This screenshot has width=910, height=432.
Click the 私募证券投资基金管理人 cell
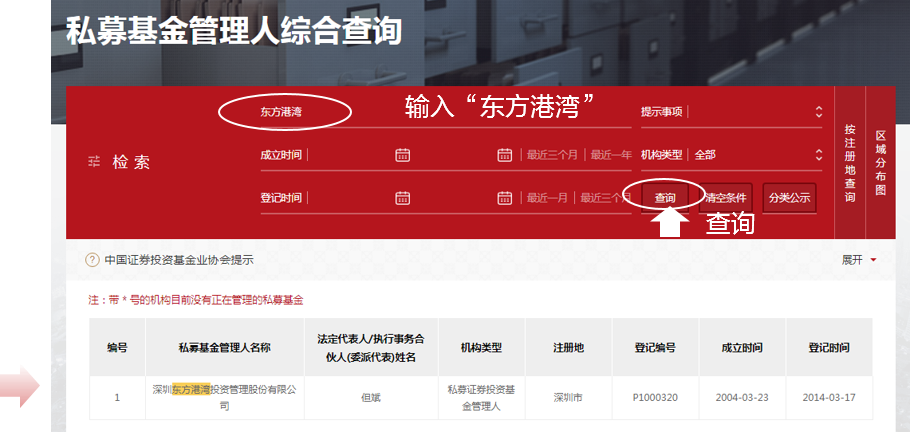tap(482, 398)
